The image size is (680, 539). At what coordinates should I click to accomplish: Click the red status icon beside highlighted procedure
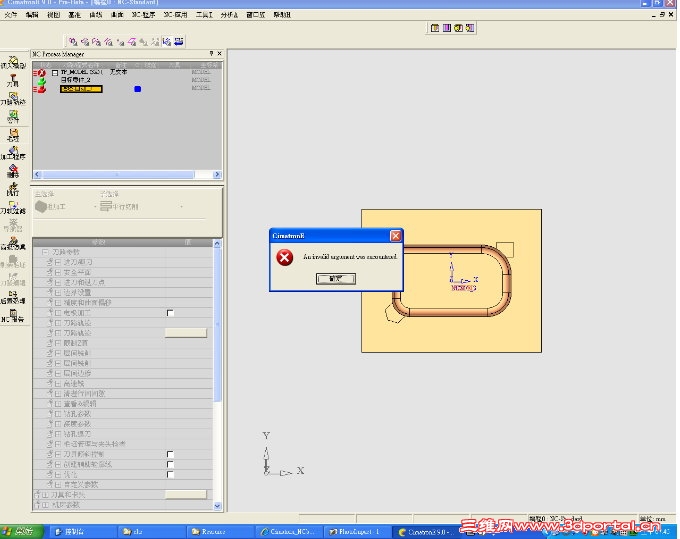tap(41, 89)
